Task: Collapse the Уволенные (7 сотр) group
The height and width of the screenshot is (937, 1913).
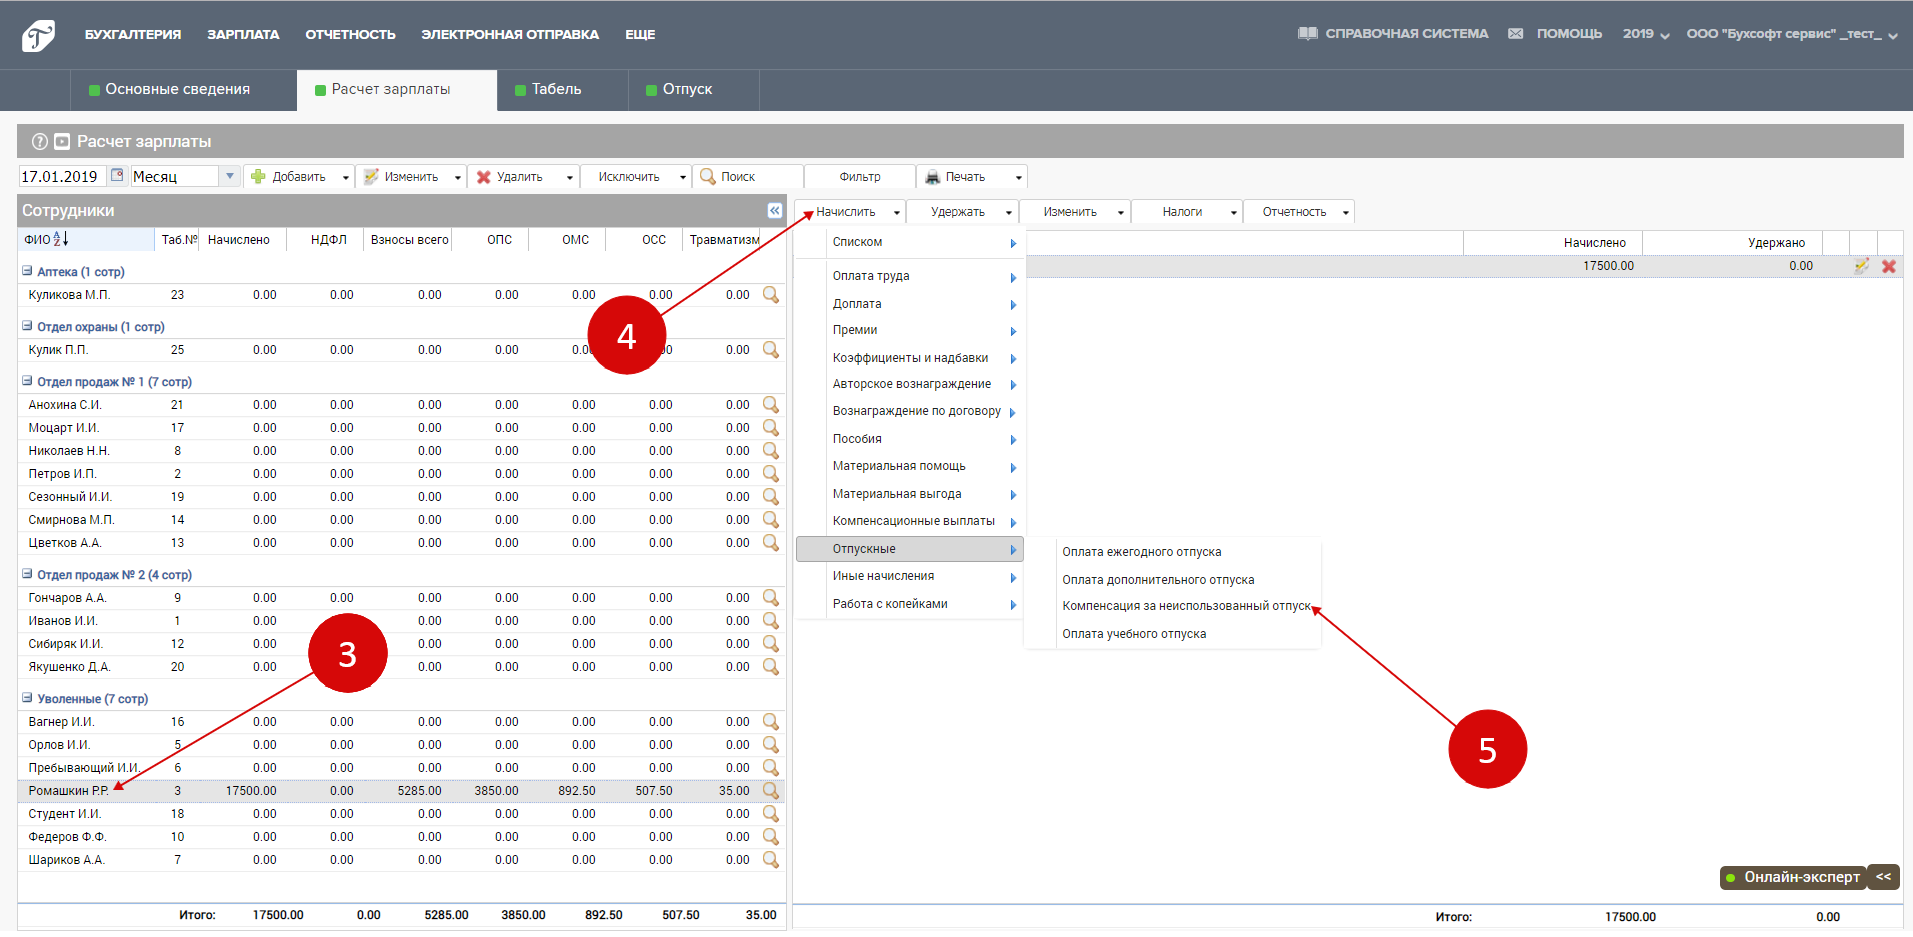Action: (x=27, y=698)
